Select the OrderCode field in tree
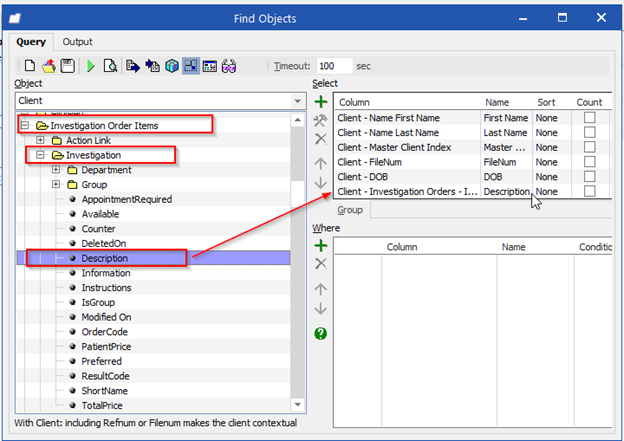This screenshot has width=624, height=441. click(105, 332)
